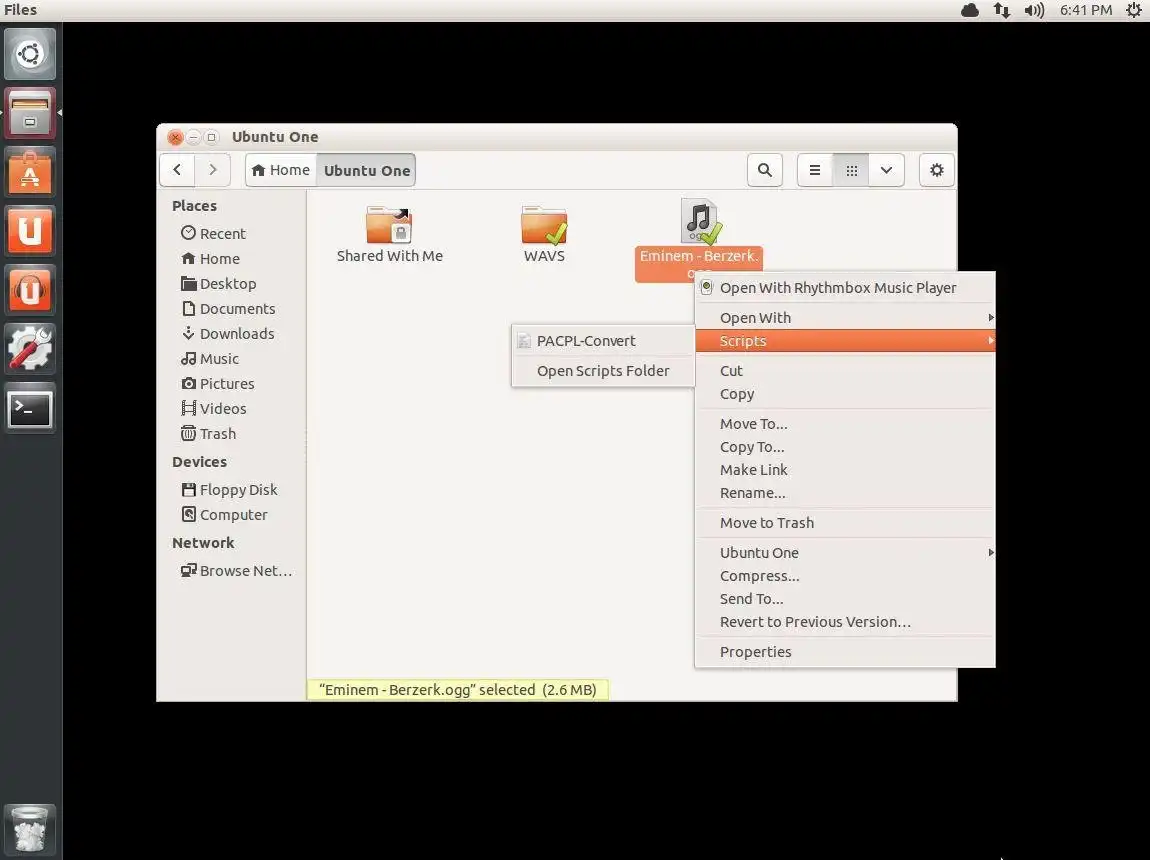Go back with the left arrow button

pyautogui.click(x=177, y=170)
